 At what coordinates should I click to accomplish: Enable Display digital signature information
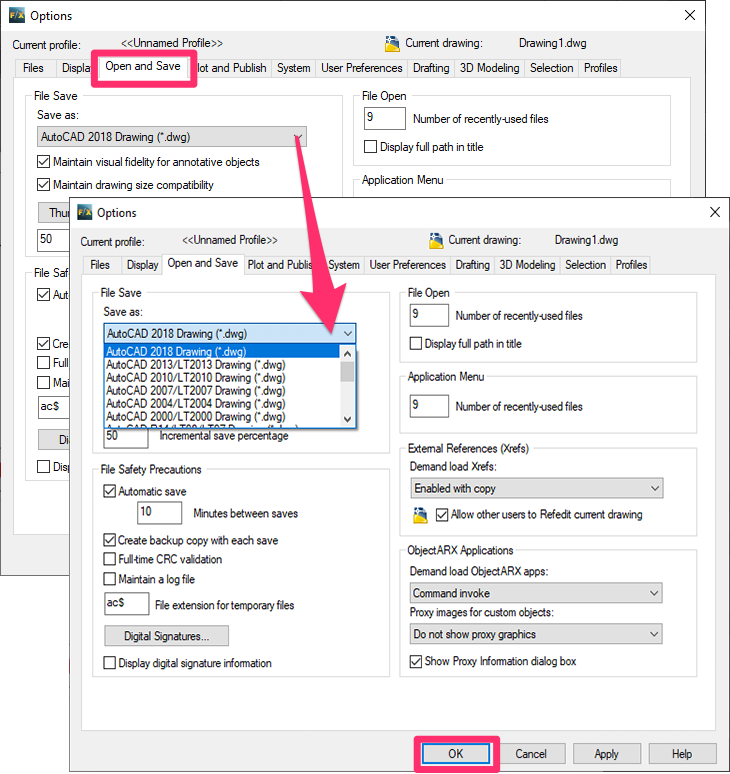click(110, 663)
